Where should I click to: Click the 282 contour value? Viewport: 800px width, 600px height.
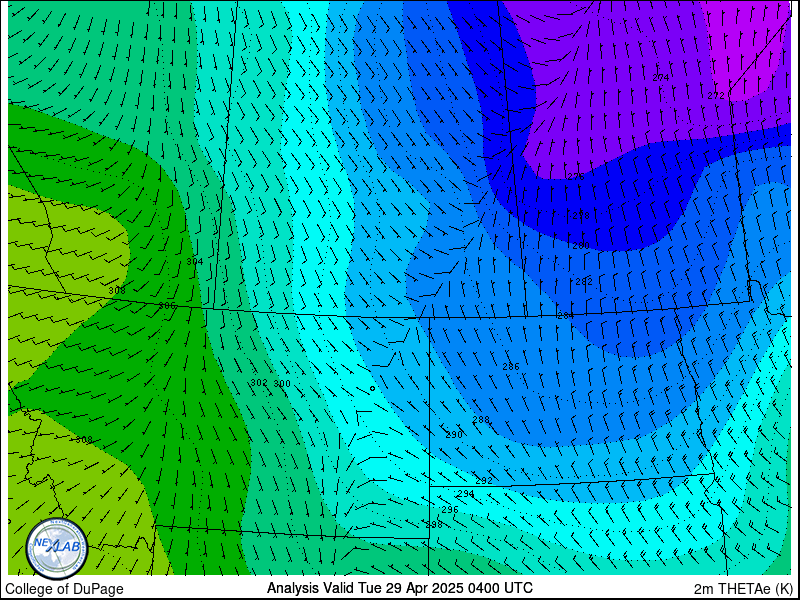584,281
